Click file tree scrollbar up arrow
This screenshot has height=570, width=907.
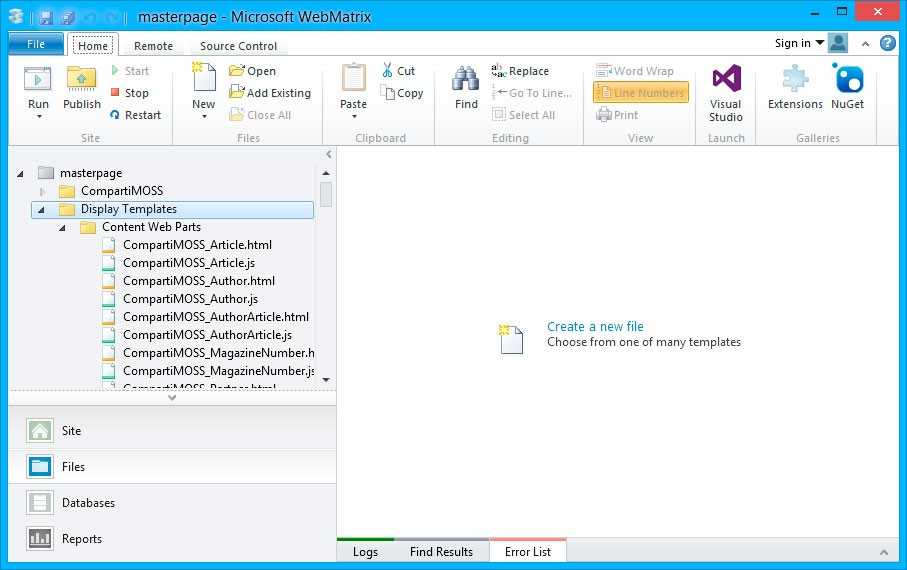[x=326, y=173]
